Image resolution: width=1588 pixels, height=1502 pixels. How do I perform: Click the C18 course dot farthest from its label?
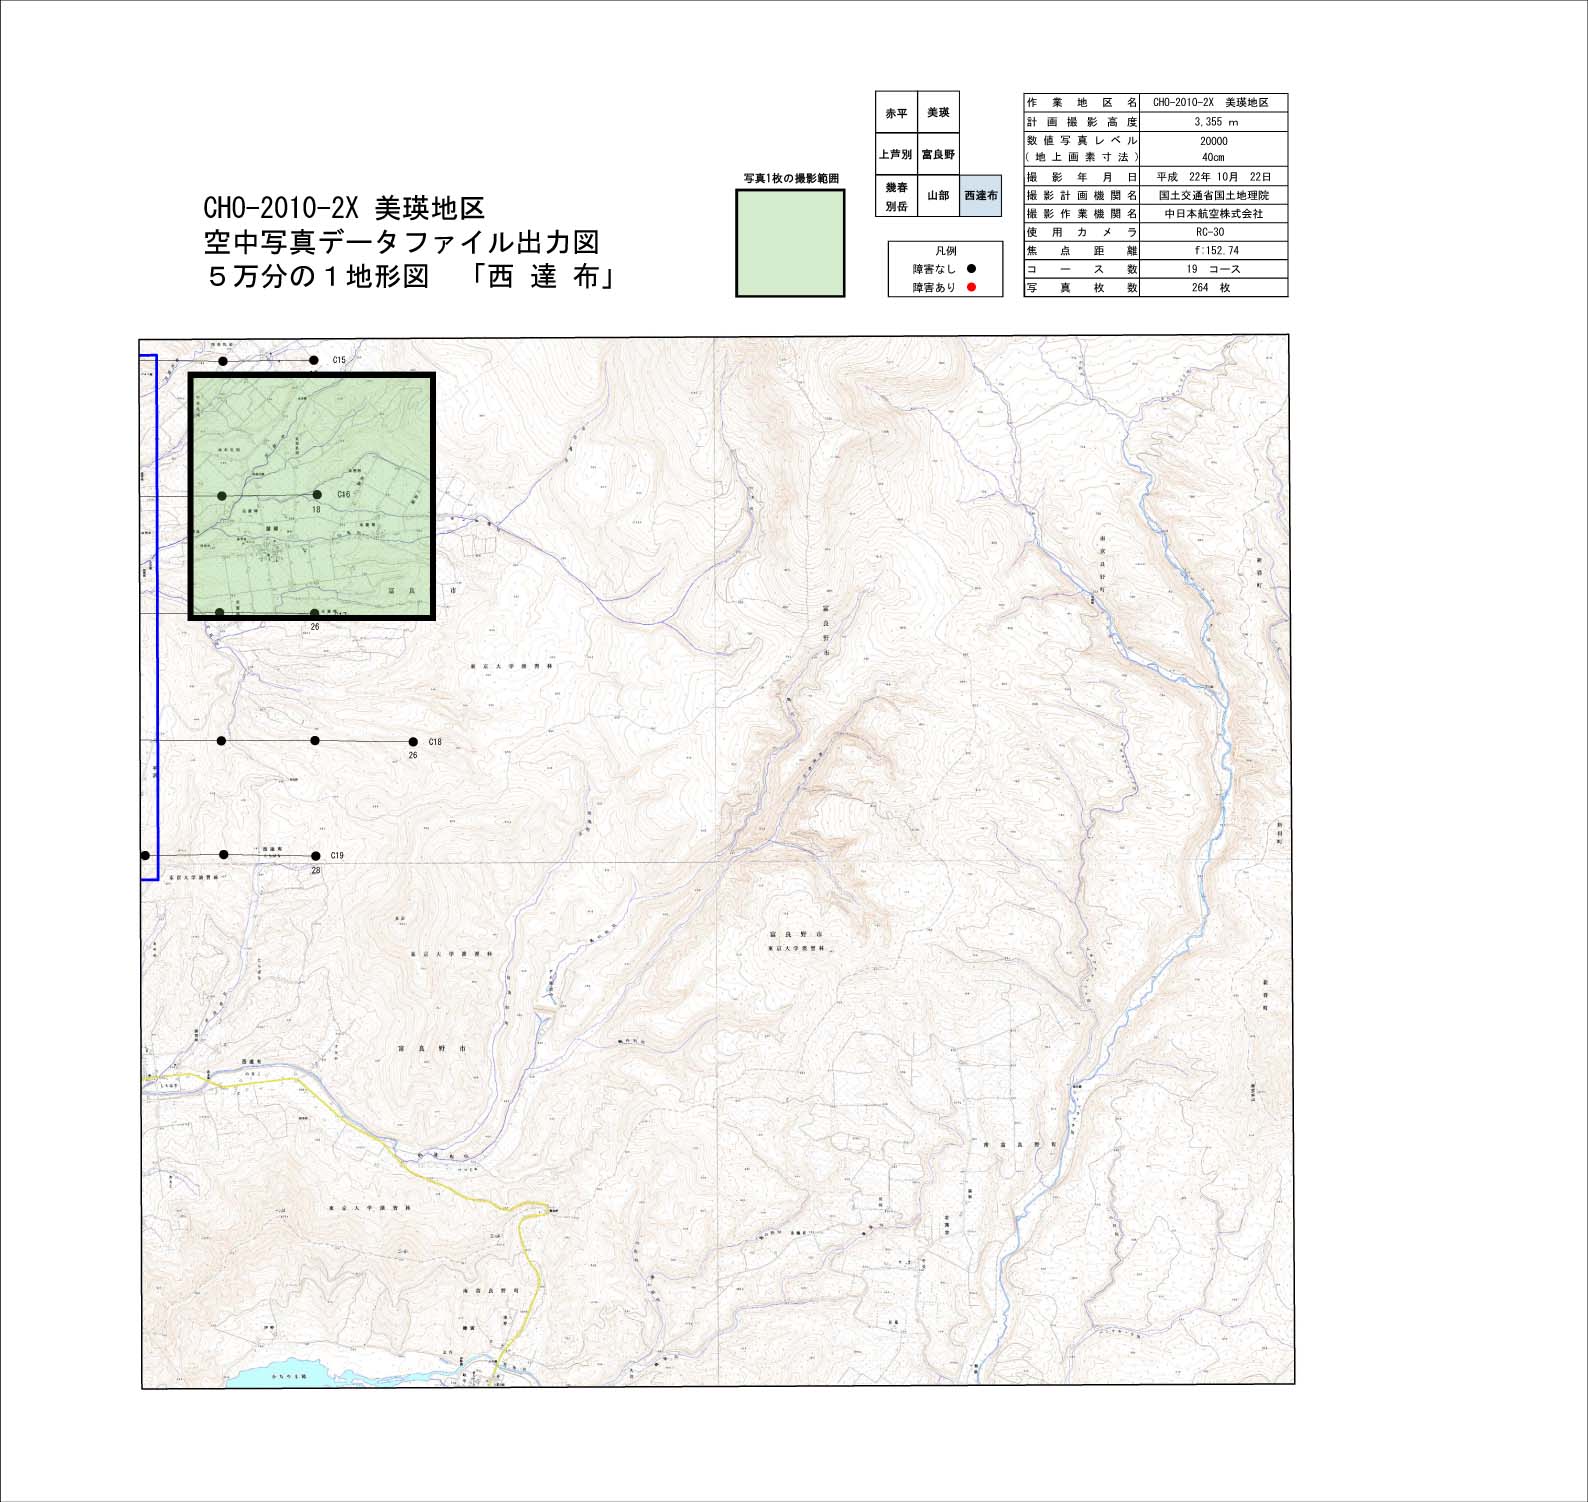(221, 741)
